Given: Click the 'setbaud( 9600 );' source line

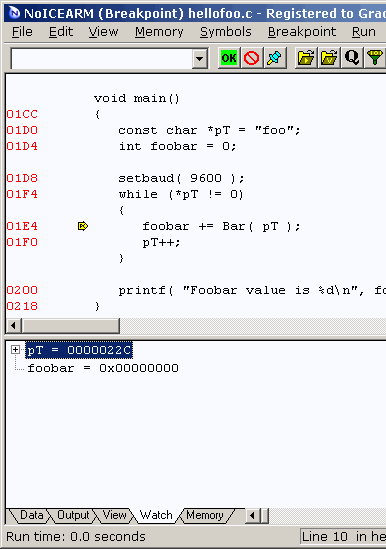Looking at the screenshot, I should [x=181, y=178].
